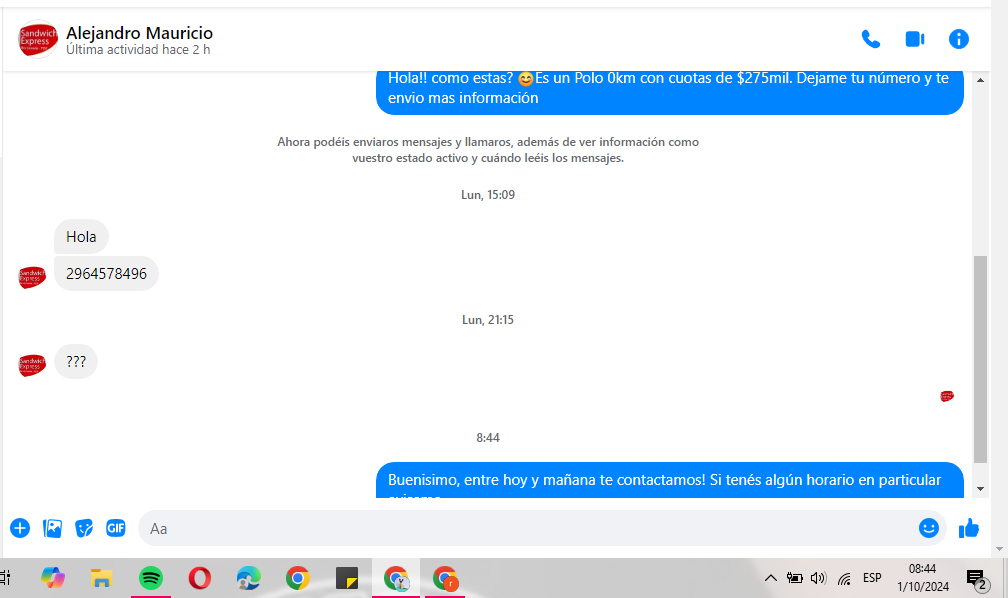Screen dimensions: 1008x598
Task: Click the chat scroll-up arrow
Action: [980, 80]
